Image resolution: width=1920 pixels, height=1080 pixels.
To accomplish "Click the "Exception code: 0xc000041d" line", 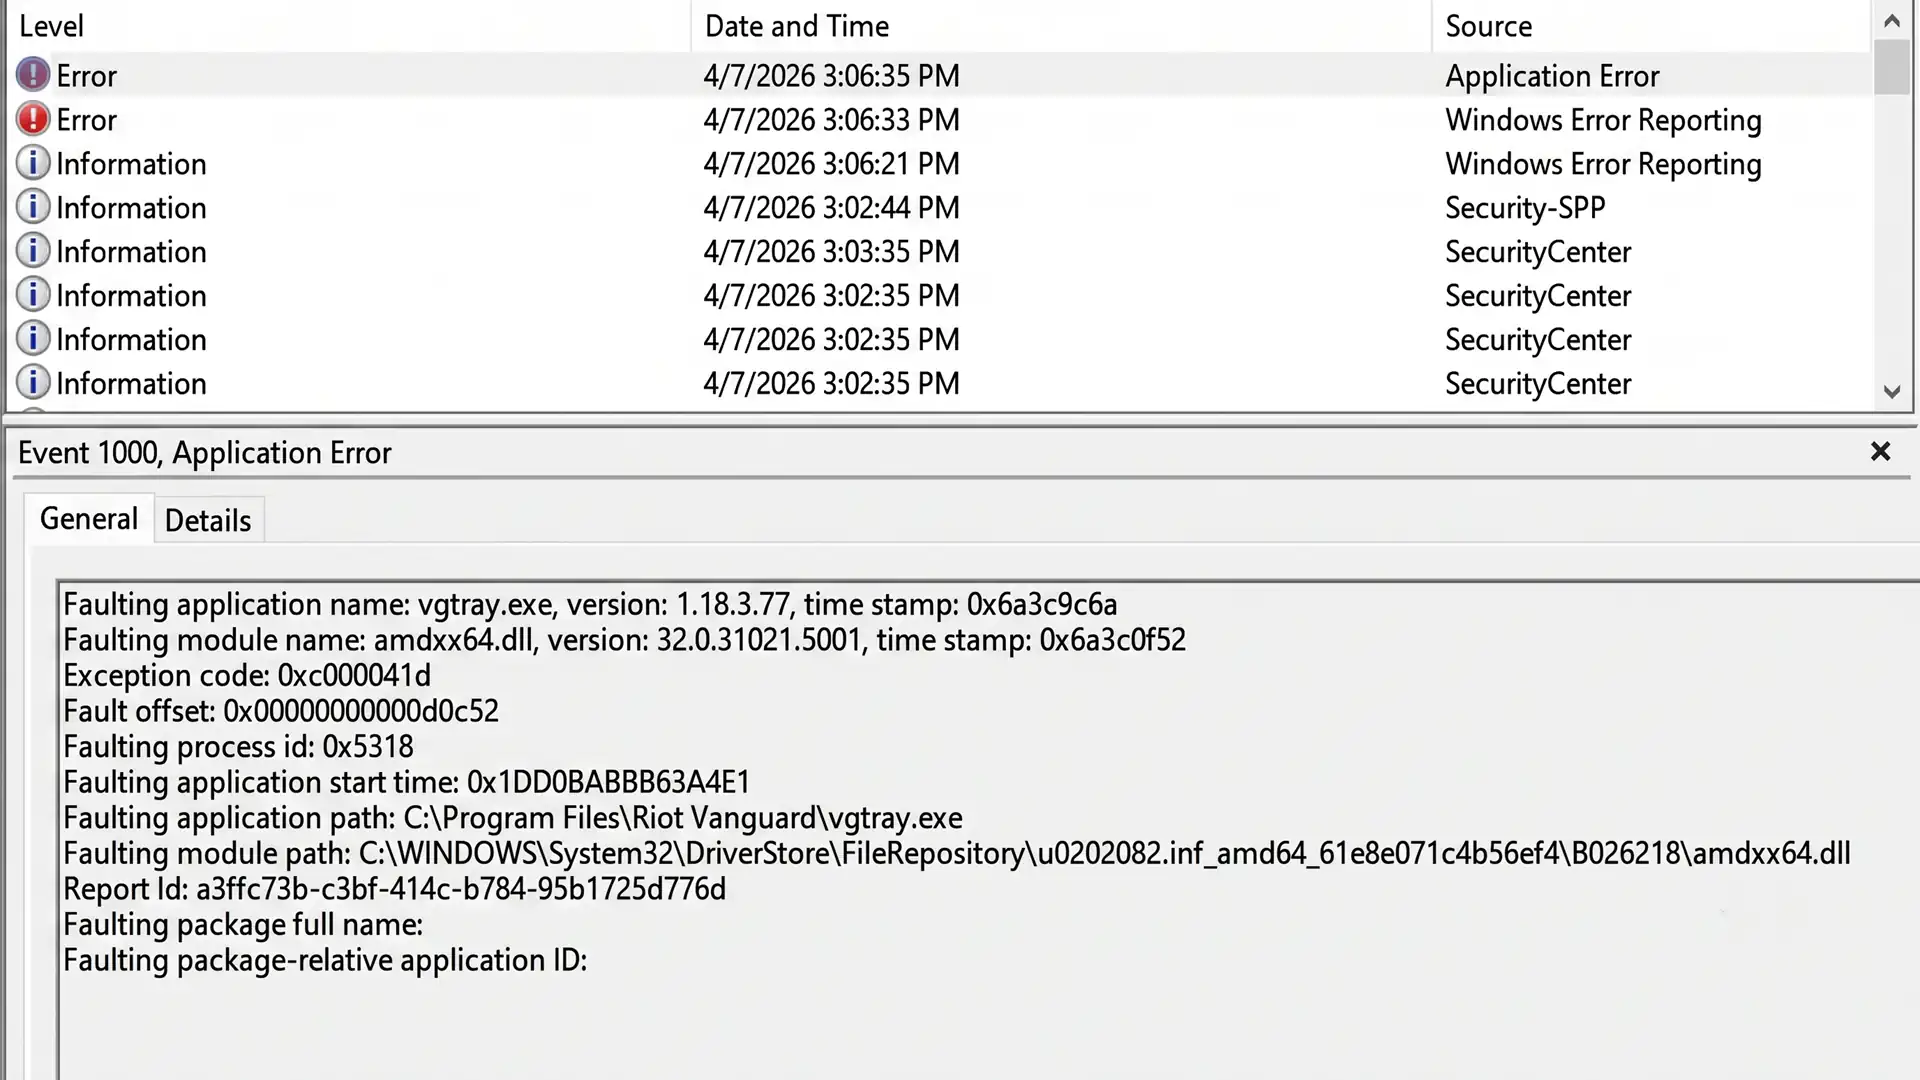I will click(247, 676).
